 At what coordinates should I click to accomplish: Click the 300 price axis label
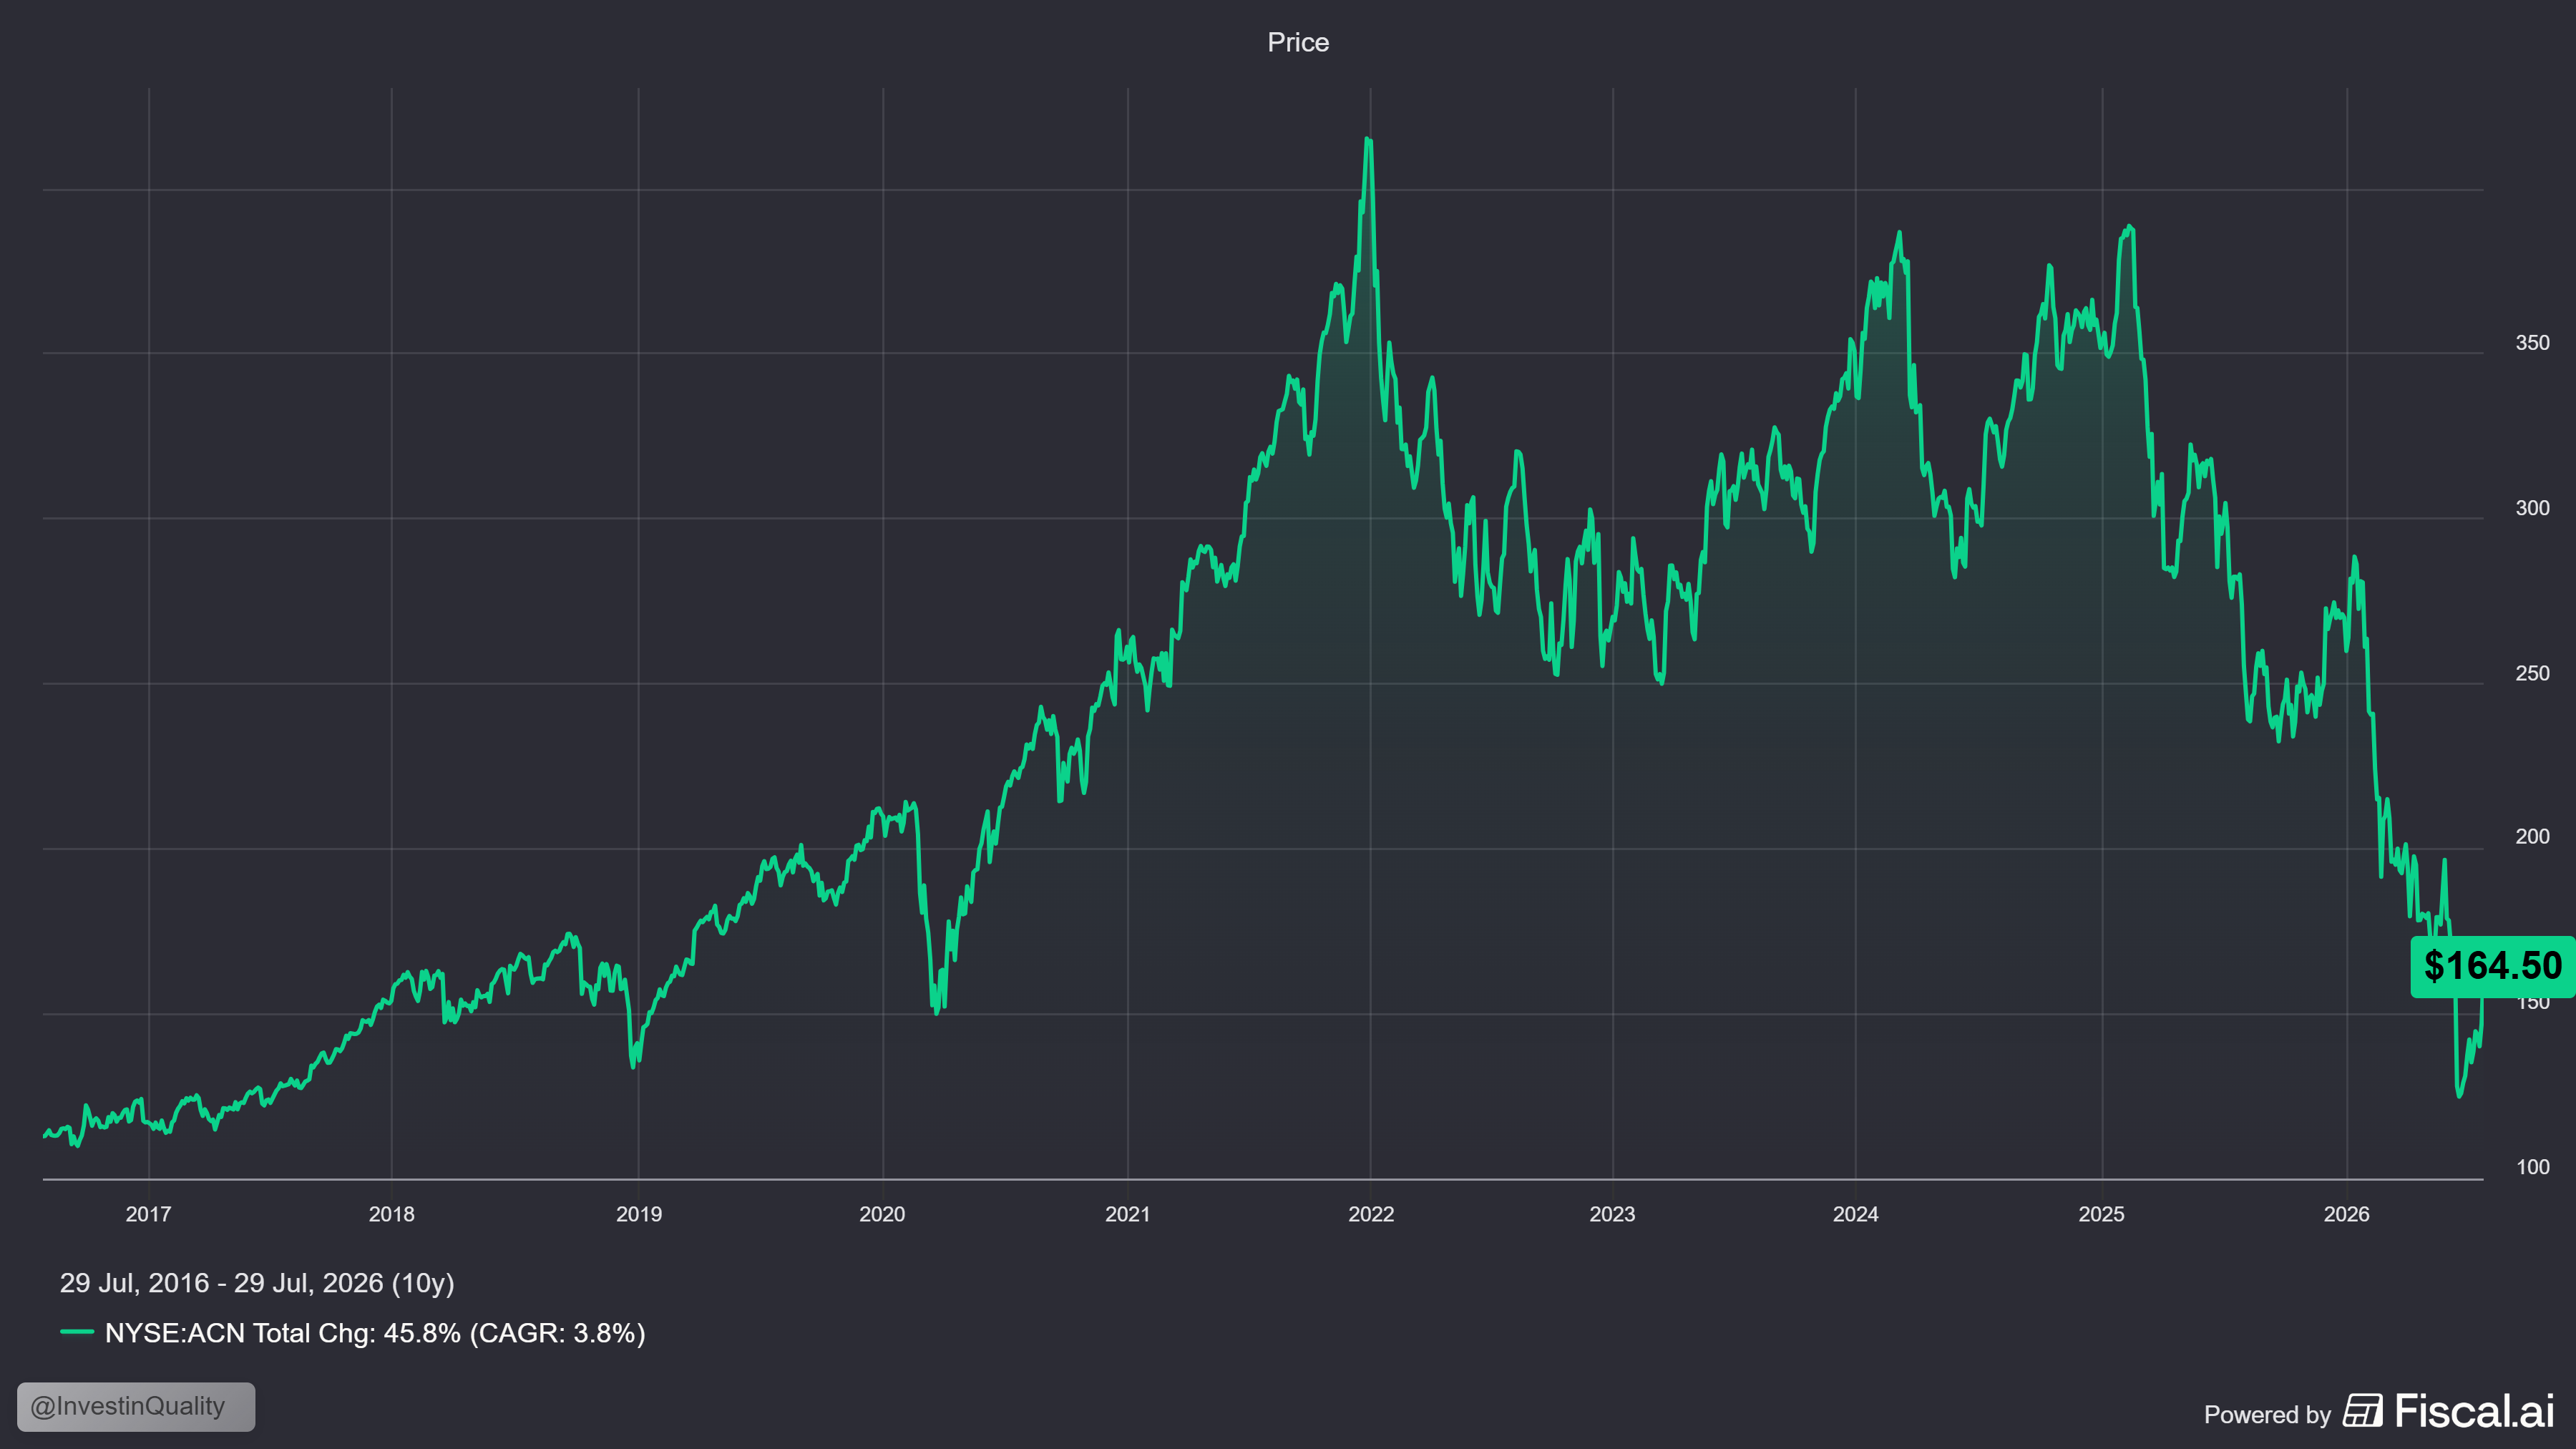tap(2533, 508)
